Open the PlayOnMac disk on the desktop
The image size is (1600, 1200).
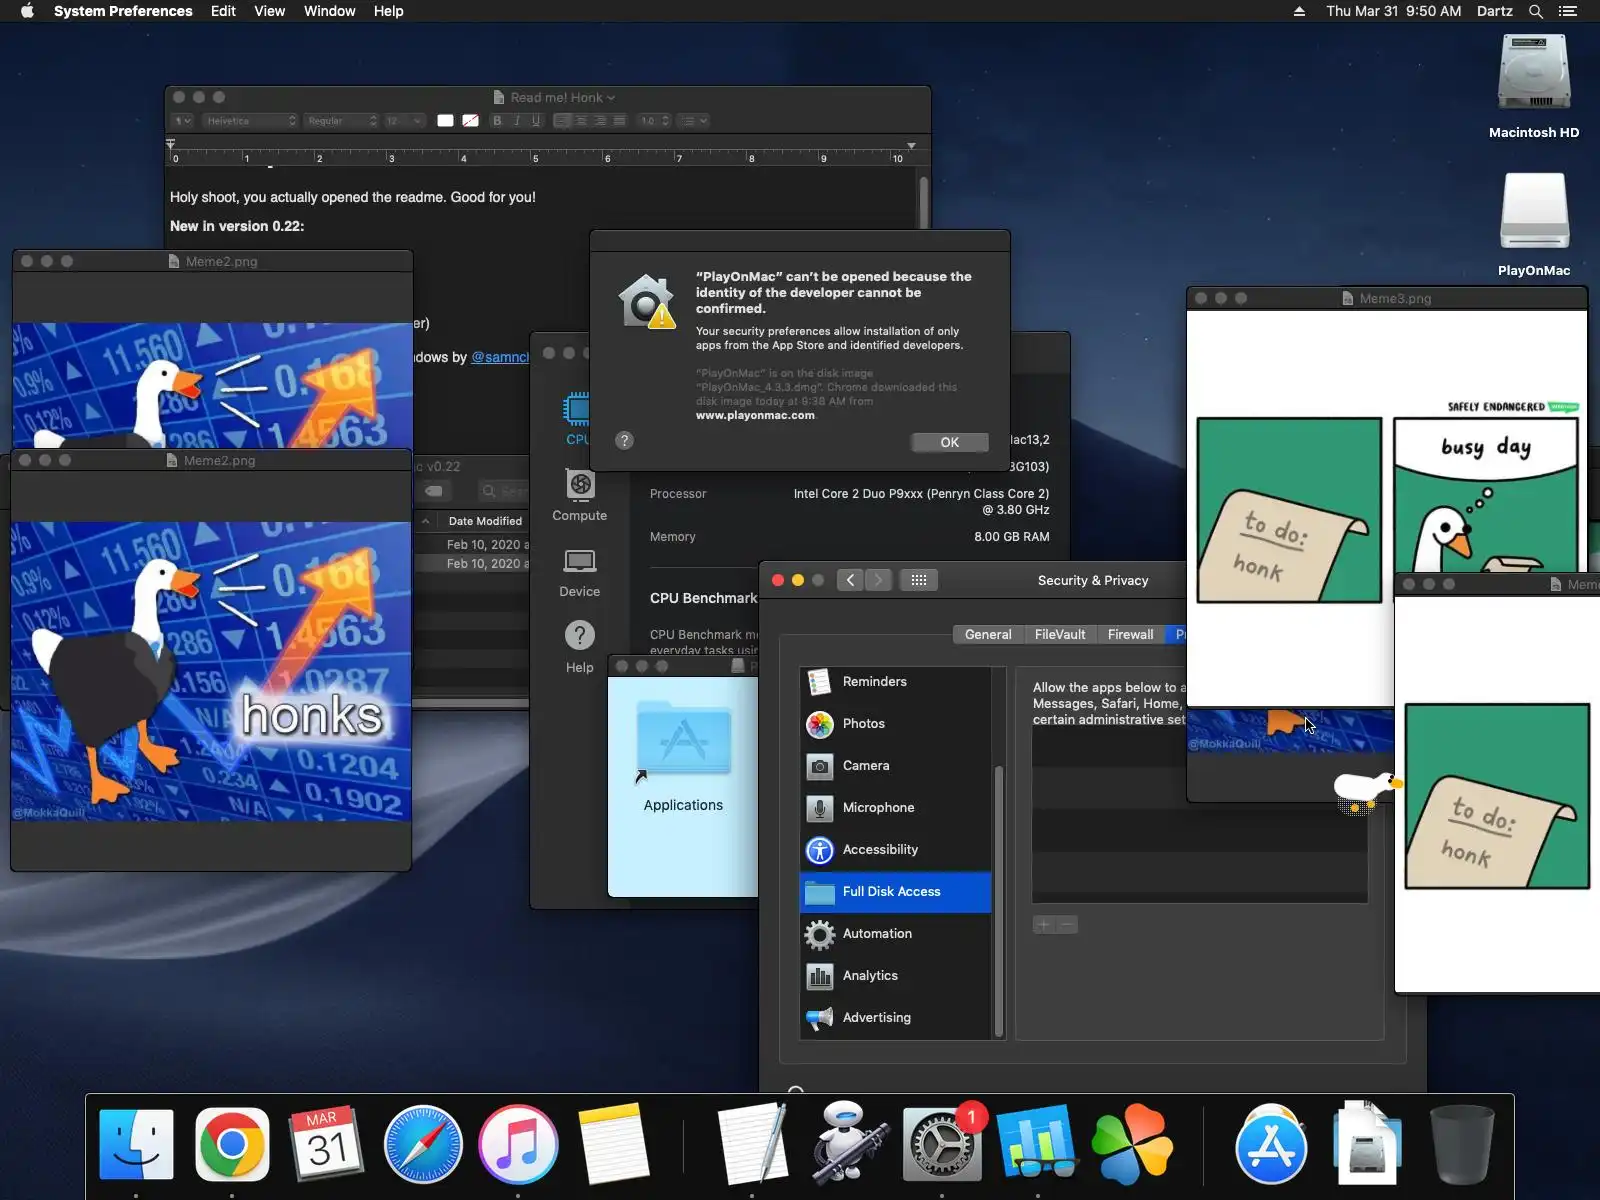(x=1534, y=225)
